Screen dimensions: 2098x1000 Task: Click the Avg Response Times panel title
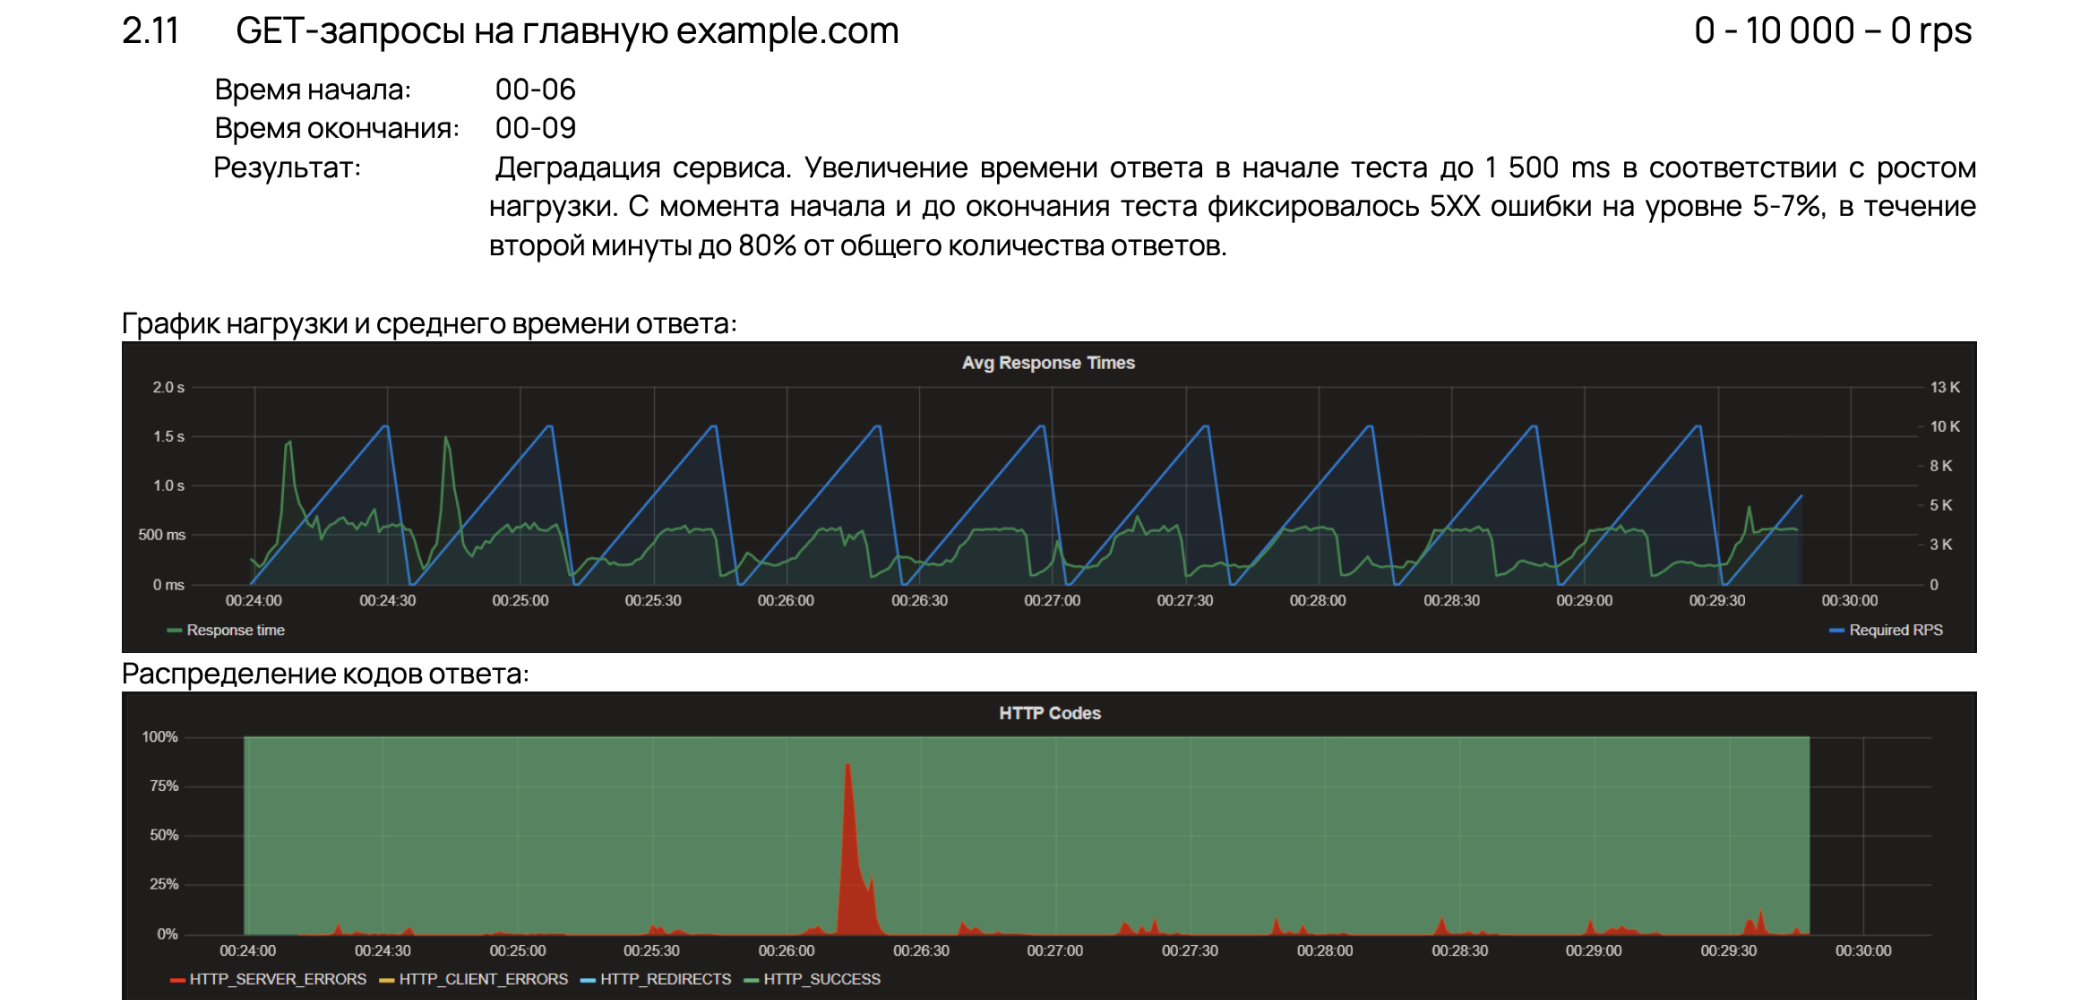1048,363
